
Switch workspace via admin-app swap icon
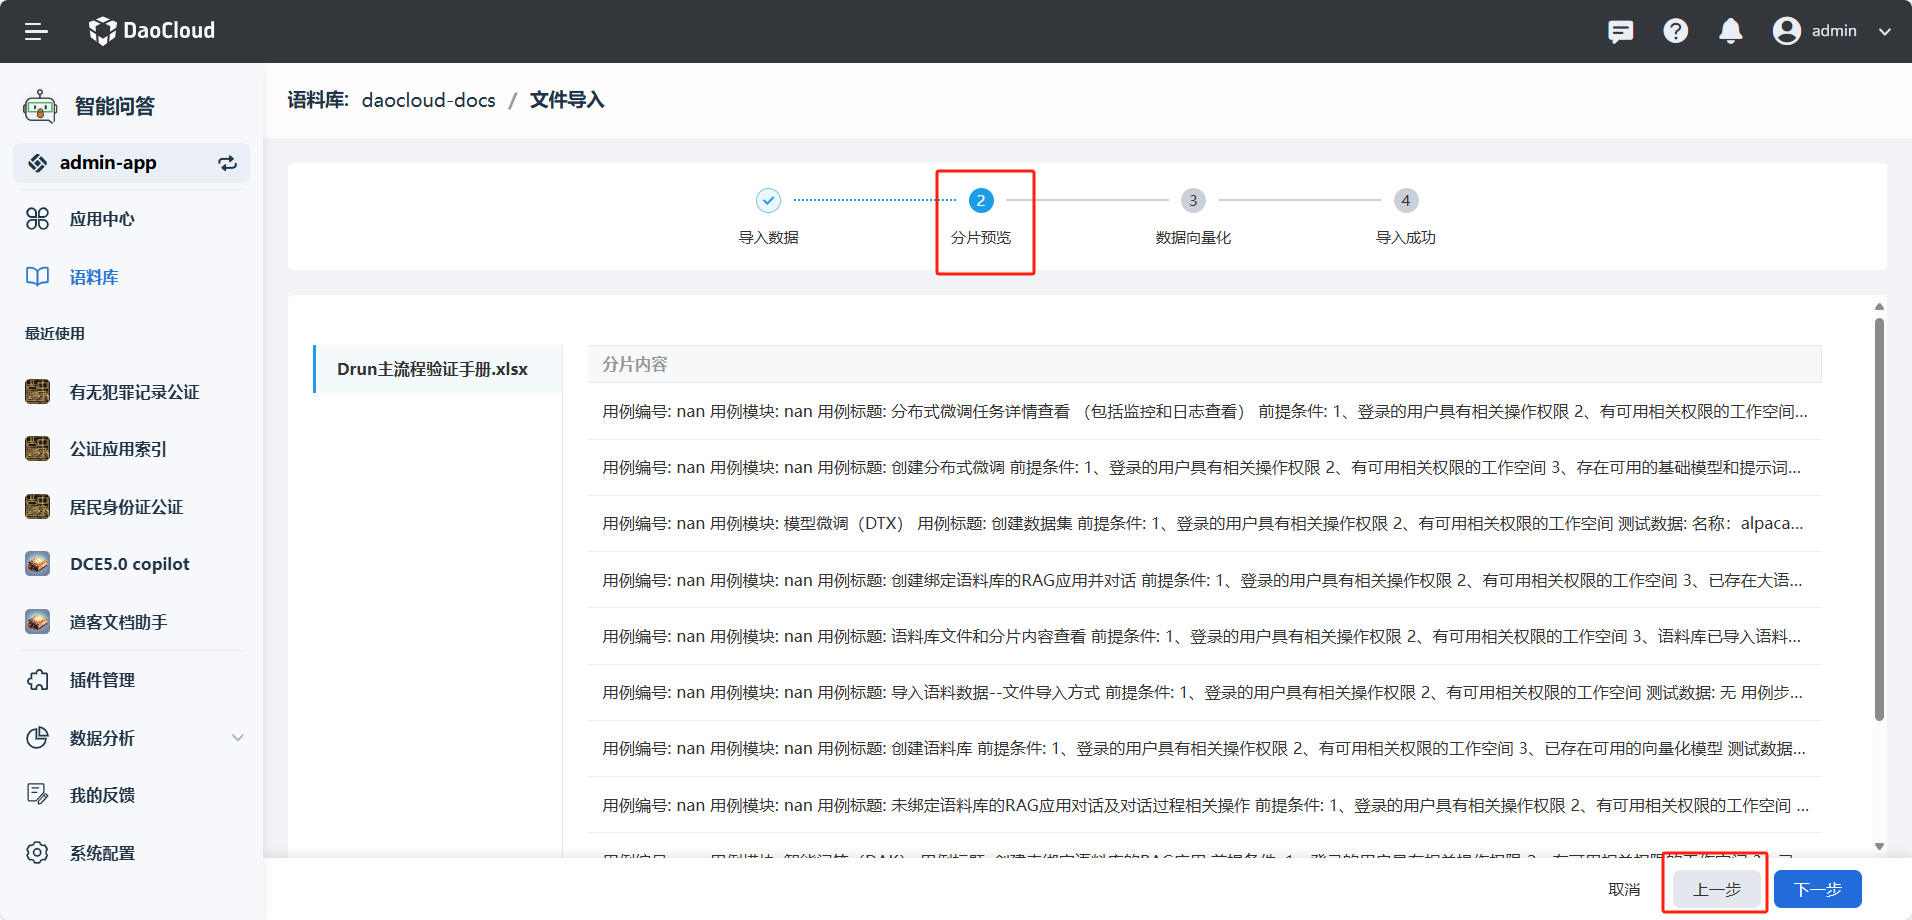(x=228, y=163)
